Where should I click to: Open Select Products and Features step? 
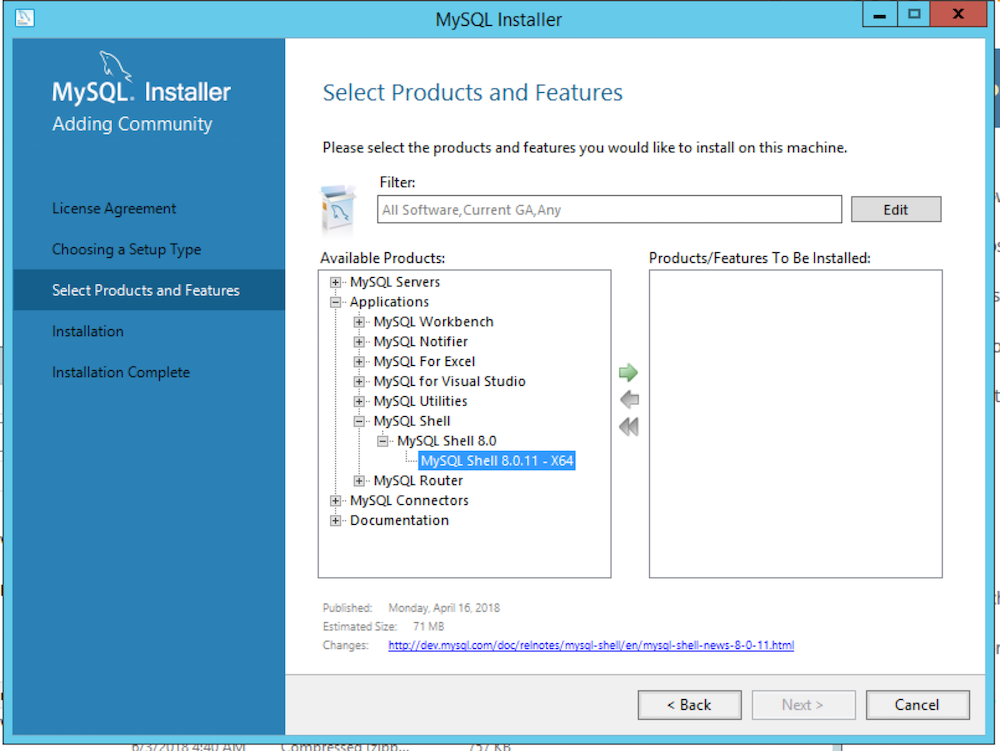pos(149,290)
